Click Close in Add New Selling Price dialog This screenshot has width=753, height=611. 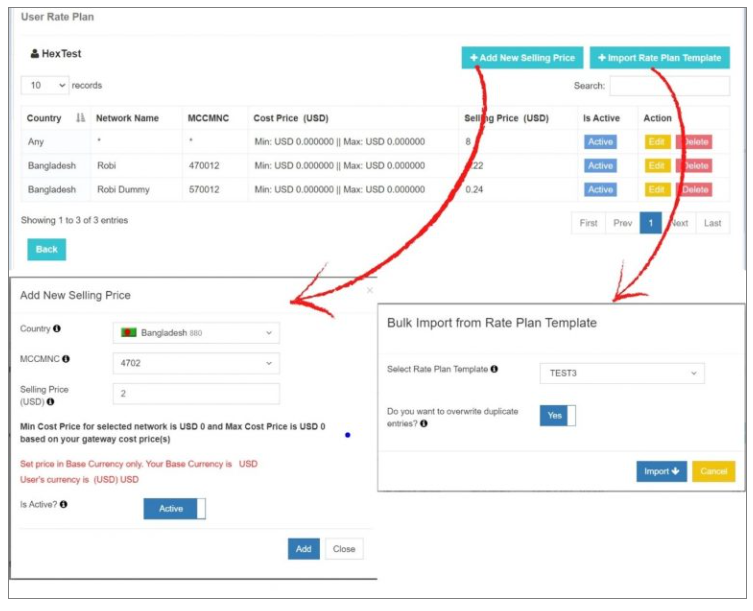click(x=344, y=549)
